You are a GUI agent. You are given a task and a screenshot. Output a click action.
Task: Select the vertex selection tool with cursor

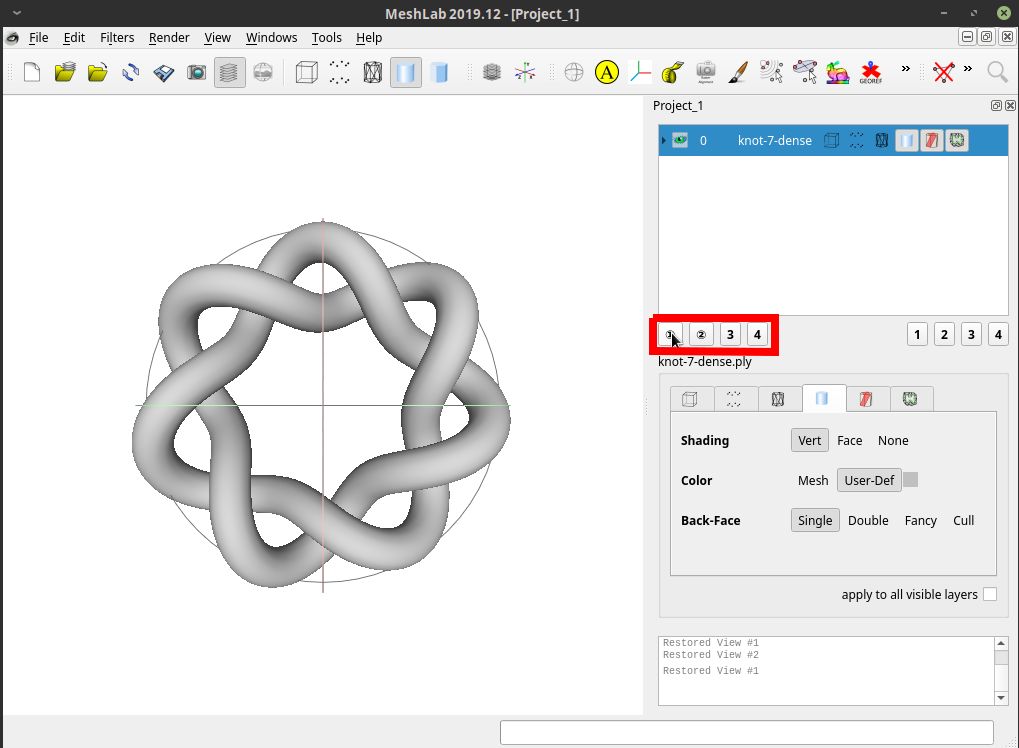coord(771,72)
